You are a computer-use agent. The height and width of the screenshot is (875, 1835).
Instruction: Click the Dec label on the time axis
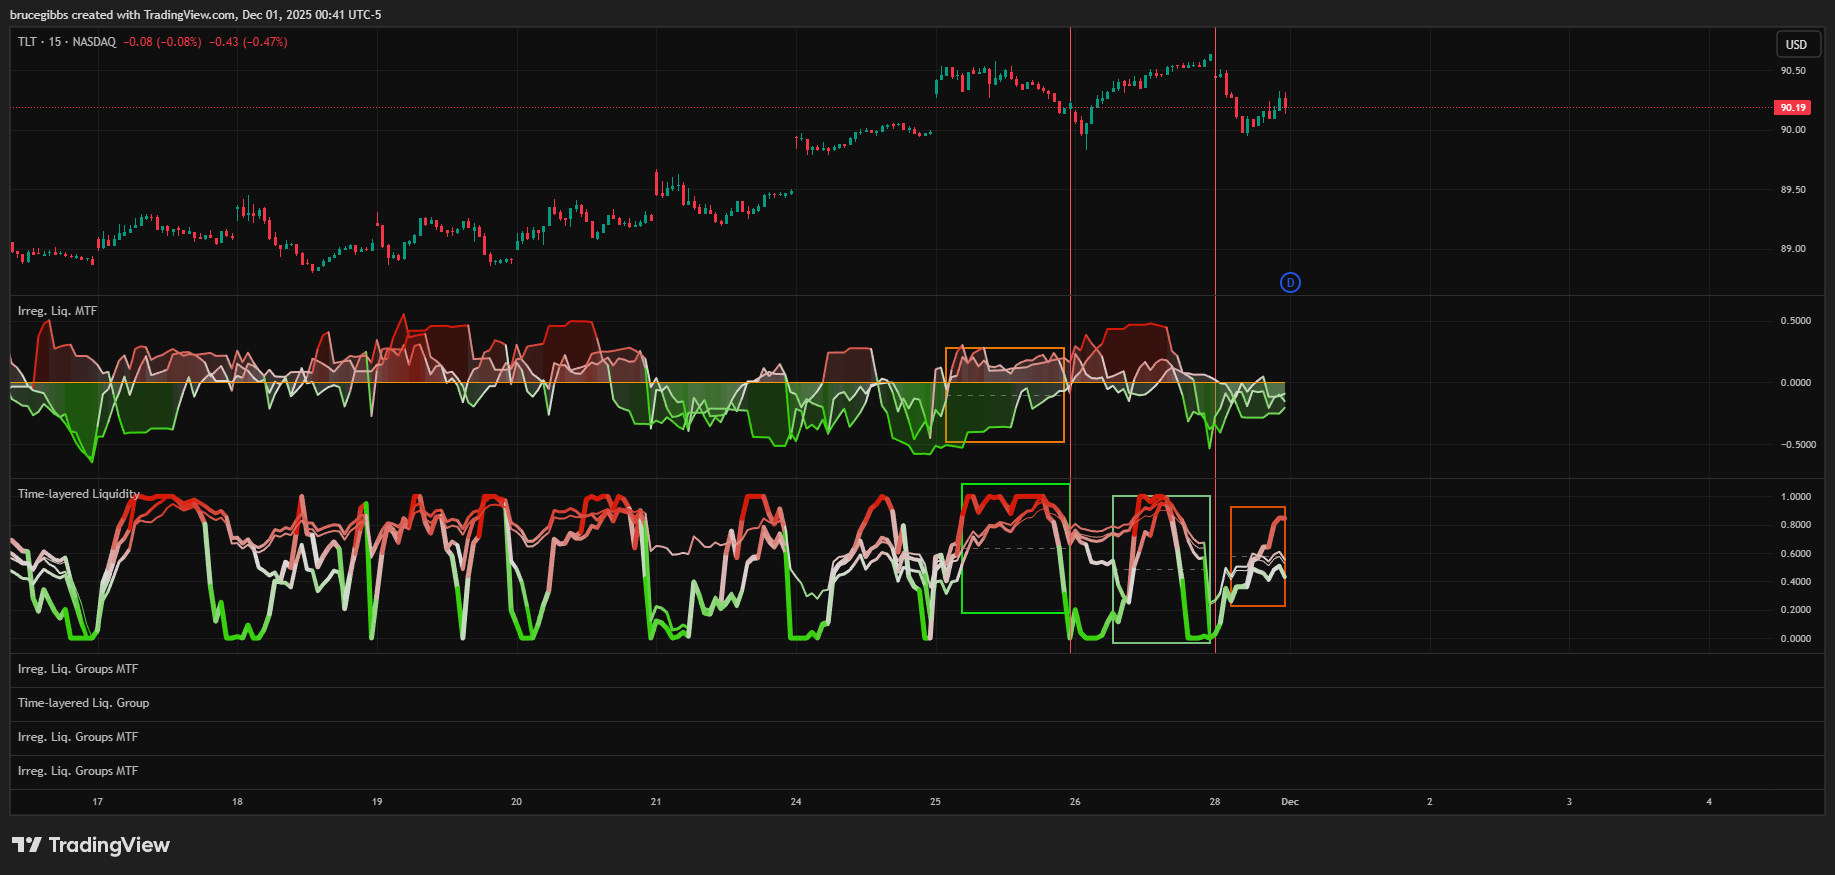pyautogui.click(x=1290, y=802)
